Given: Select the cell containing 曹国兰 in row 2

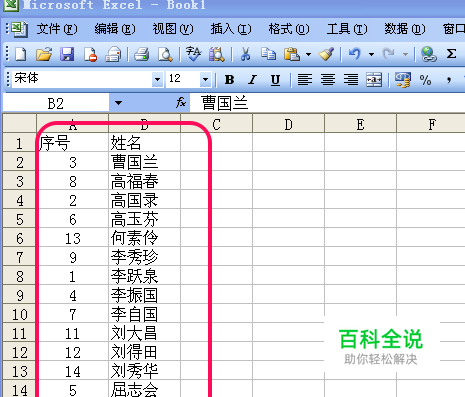Looking at the screenshot, I should pyautogui.click(x=144, y=162).
